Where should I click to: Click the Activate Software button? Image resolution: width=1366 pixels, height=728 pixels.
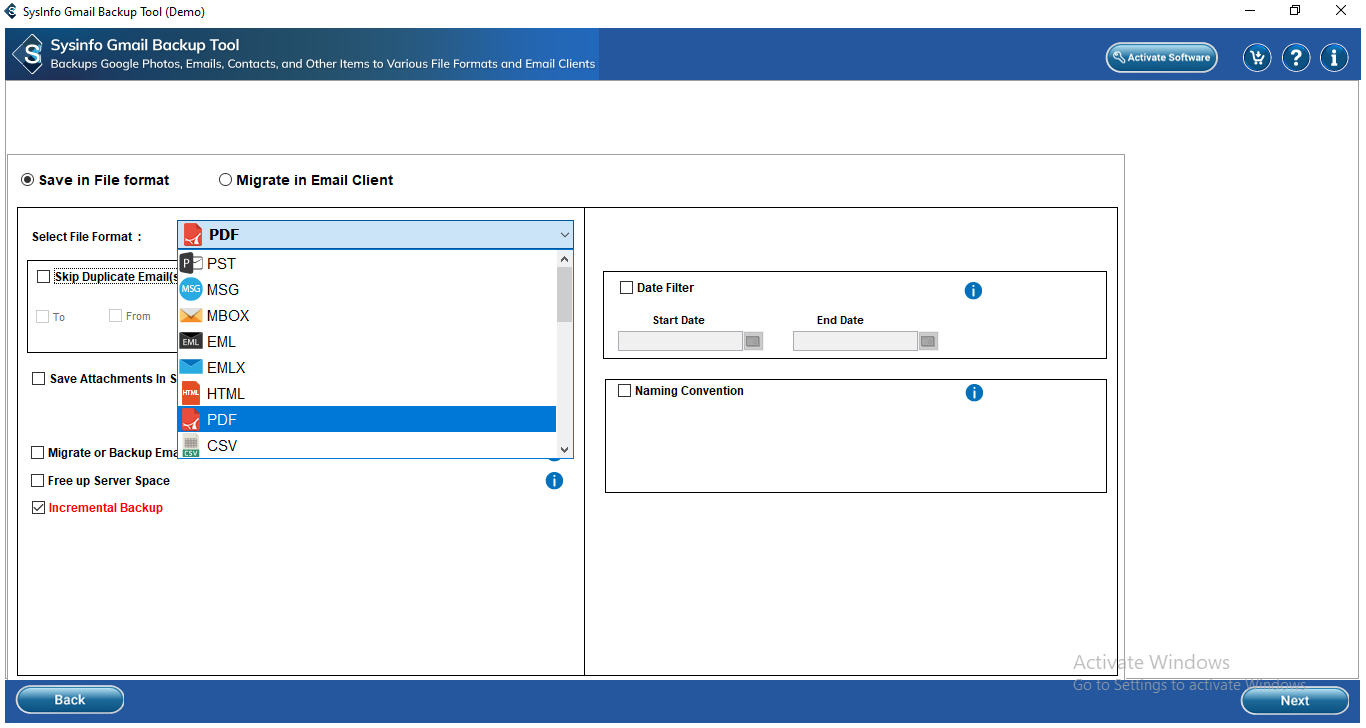tap(1161, 58)
